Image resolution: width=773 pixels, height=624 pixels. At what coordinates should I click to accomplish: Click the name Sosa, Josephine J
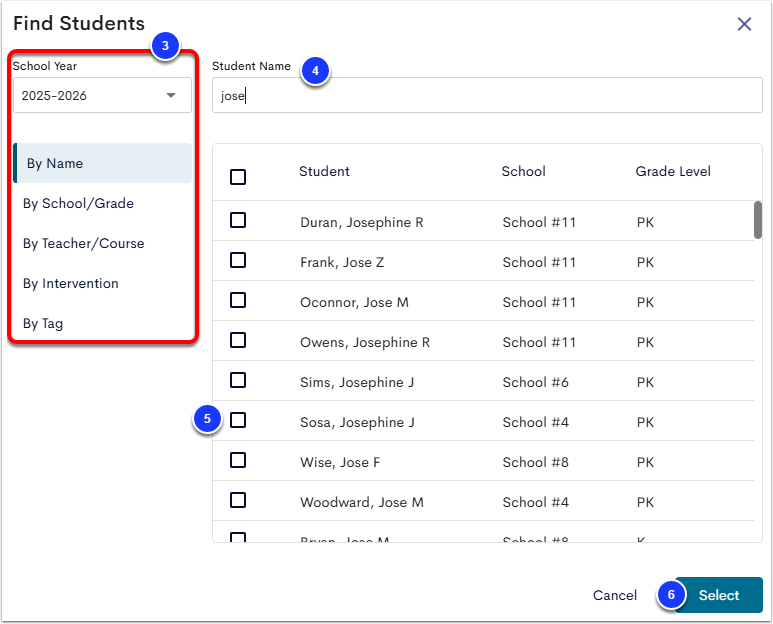click(357, 422)
